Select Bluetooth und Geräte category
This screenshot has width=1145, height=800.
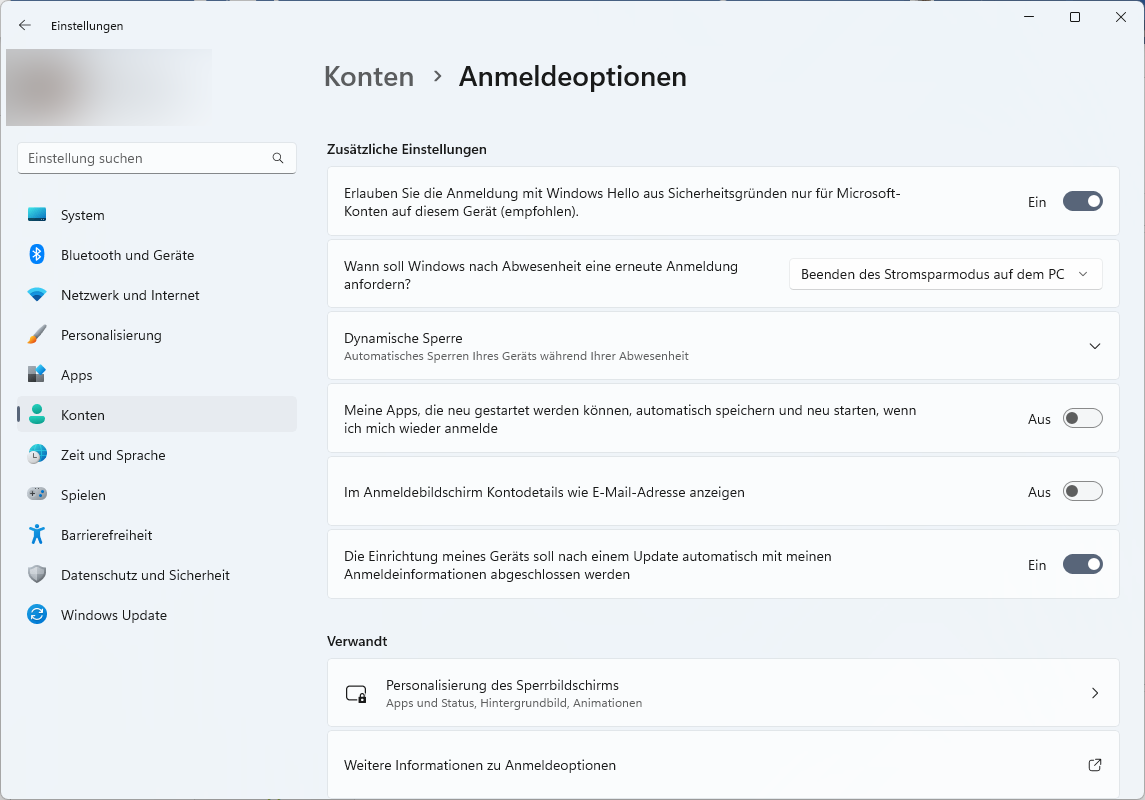[x=157, y=255]
